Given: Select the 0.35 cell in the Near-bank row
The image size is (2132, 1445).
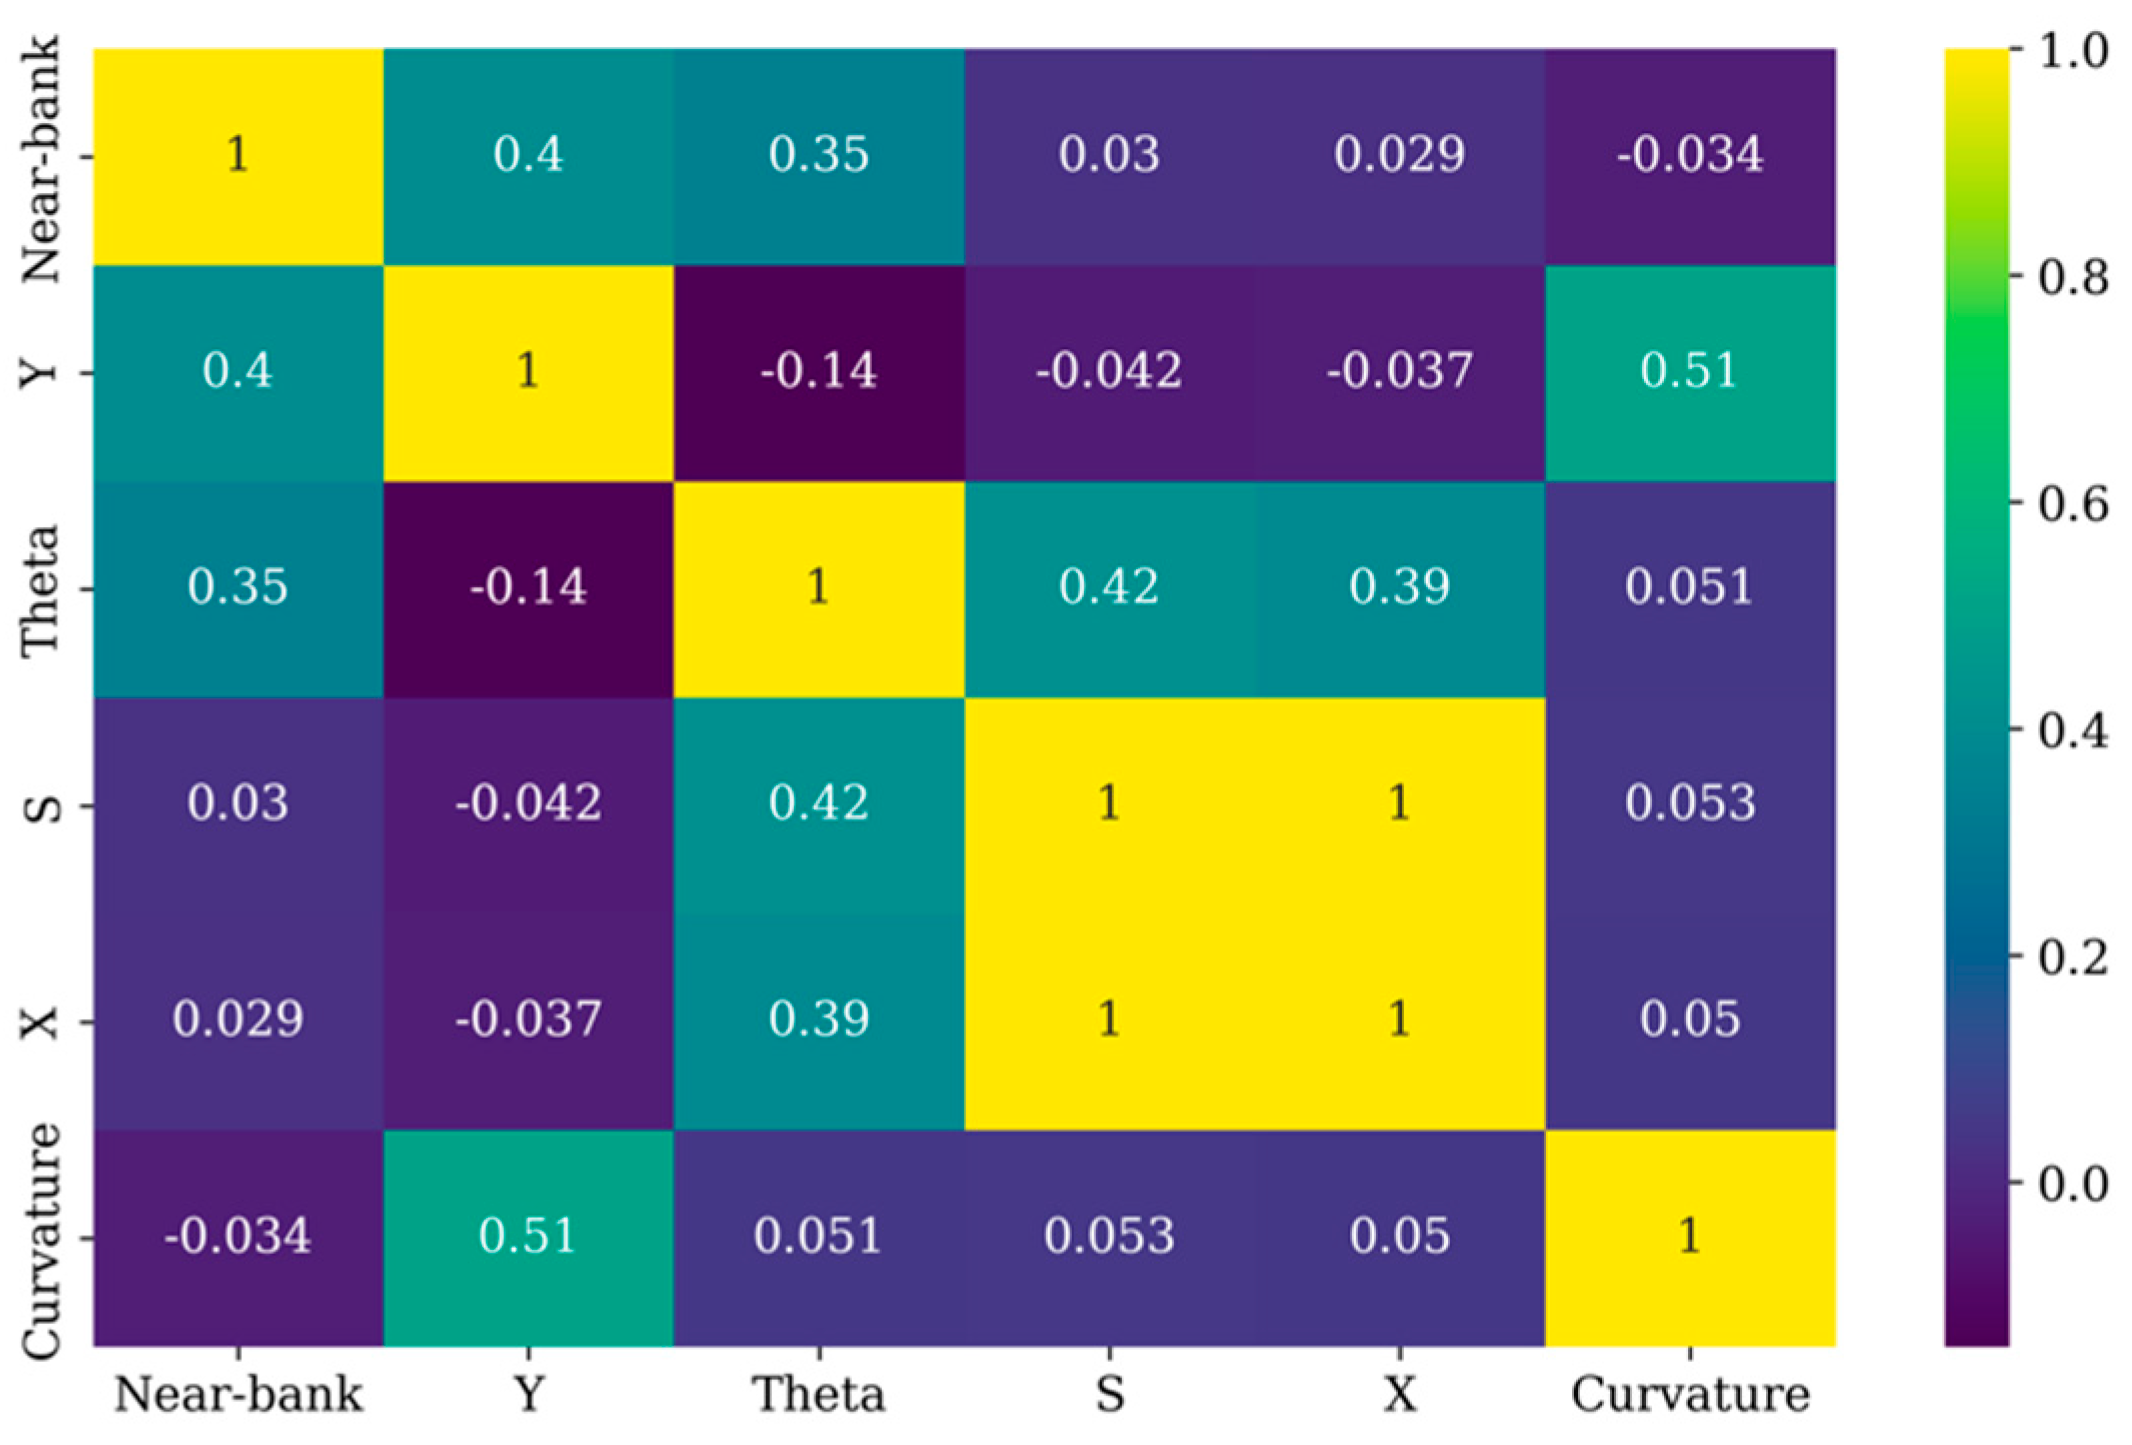Looking at the screenshot, I should pyautogui.click(x=819, y=156).
